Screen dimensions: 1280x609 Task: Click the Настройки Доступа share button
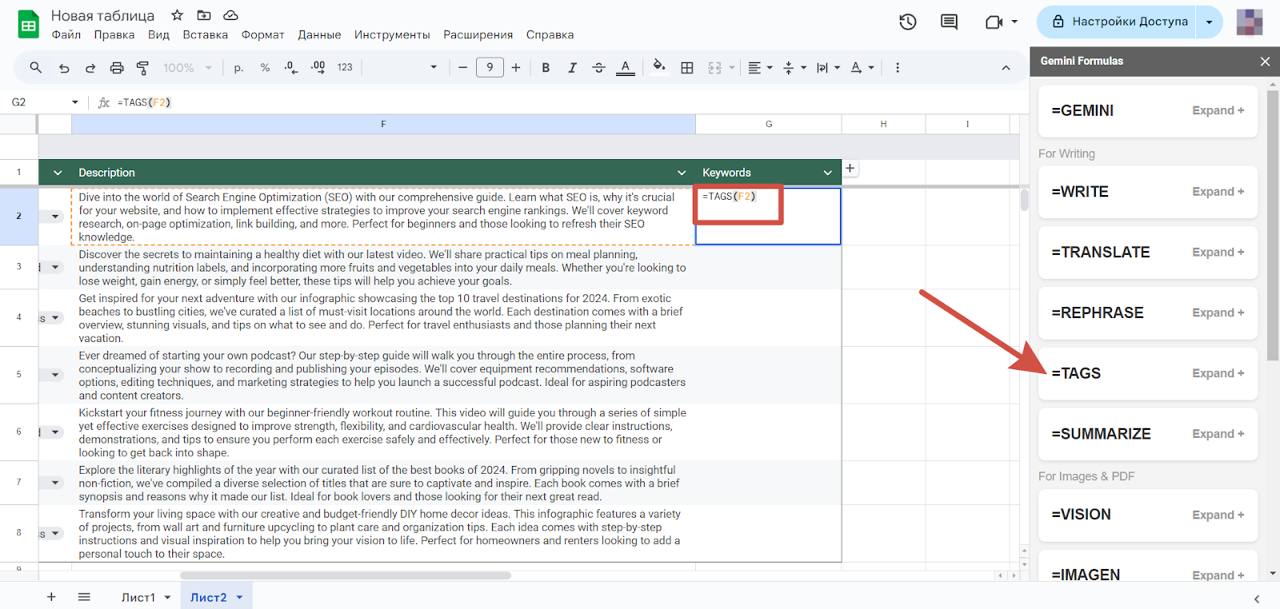click(x=1117, y=21)
